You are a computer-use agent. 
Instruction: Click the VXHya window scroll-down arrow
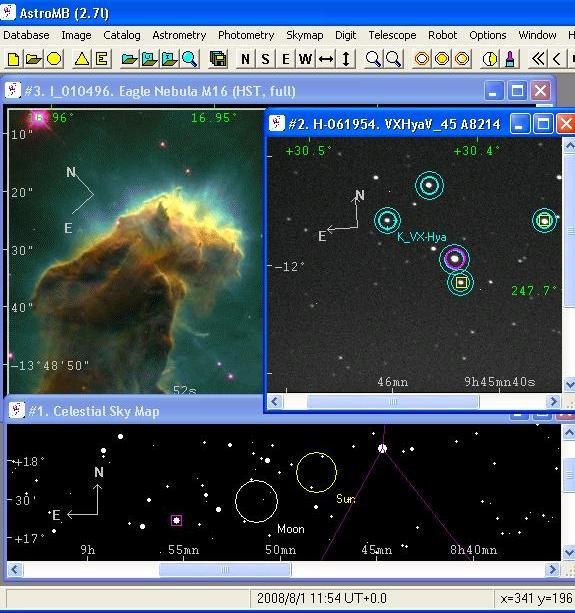tap(569, 385)
